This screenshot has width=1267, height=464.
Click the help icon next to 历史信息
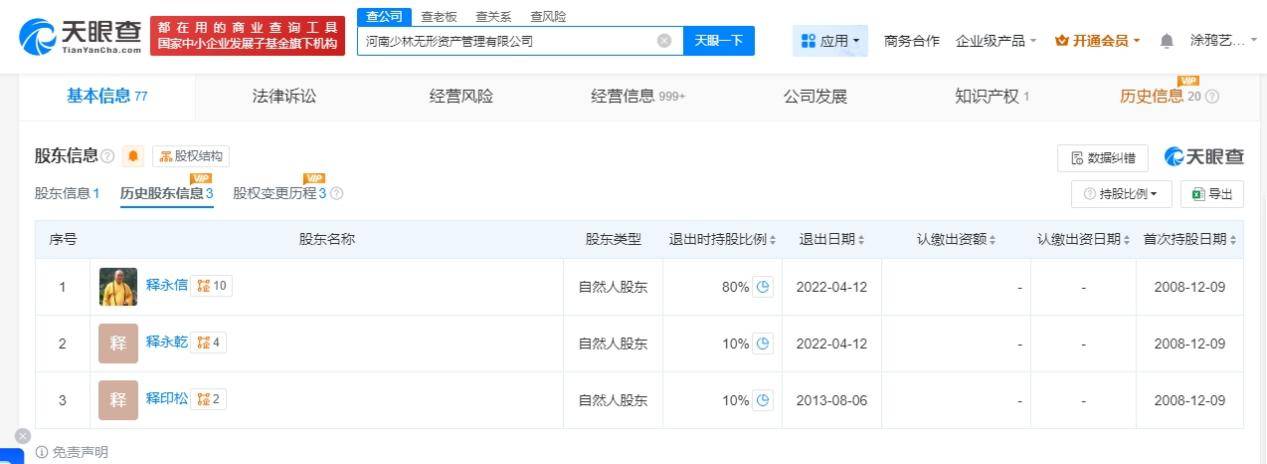tap(1212, 97)
